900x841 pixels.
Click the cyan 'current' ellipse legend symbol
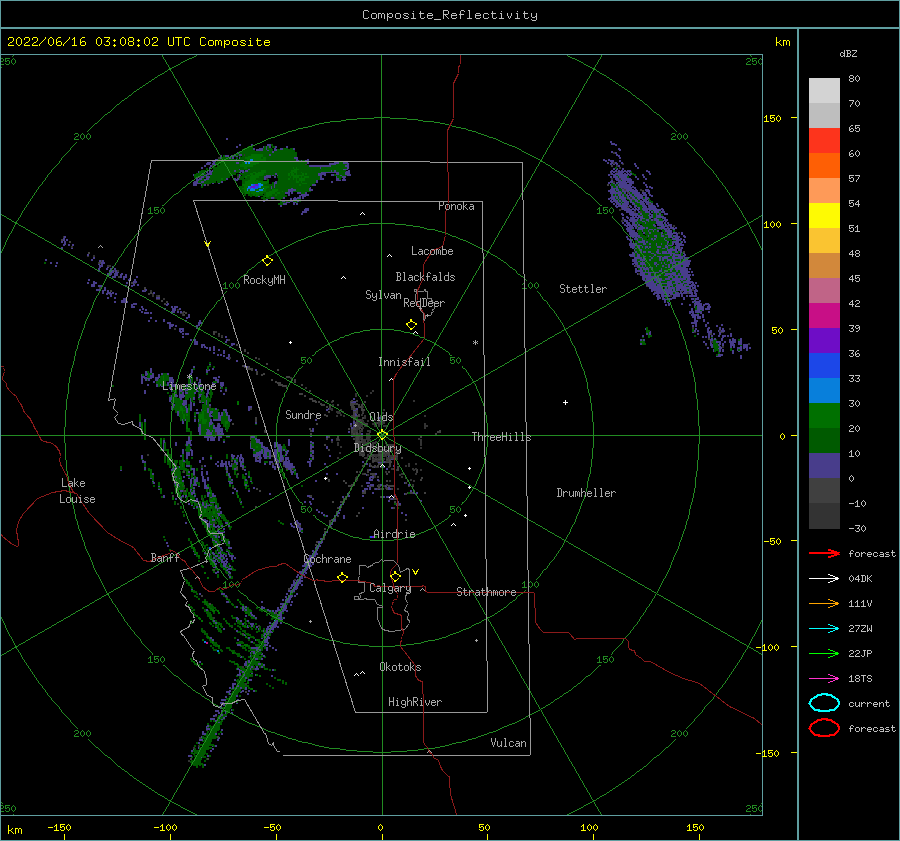[x=824, y=703]
